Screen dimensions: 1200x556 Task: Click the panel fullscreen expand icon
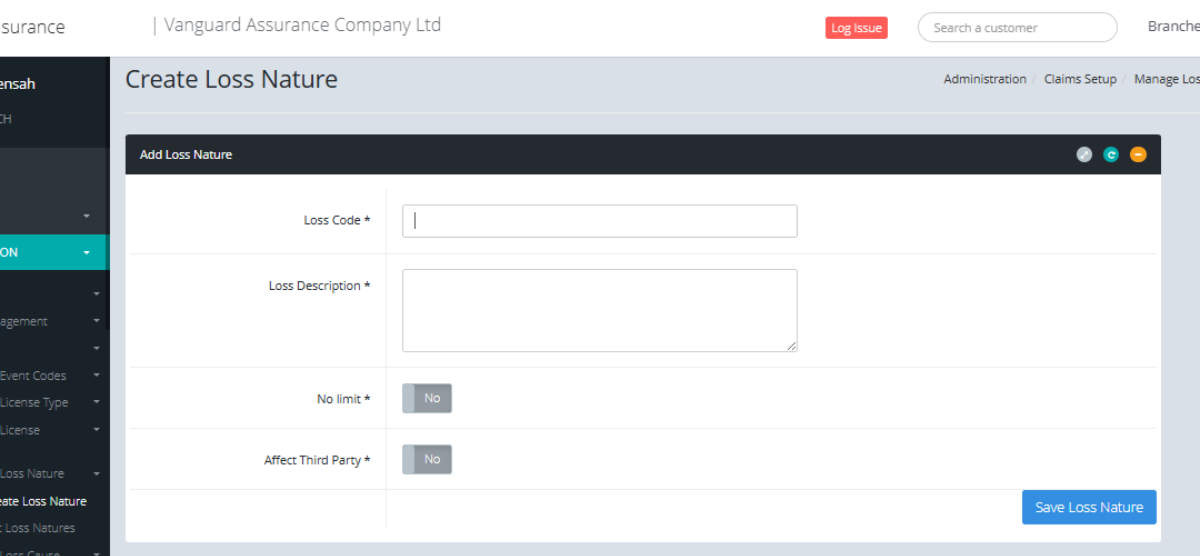pyautogui.click(x=1084, y=154)
